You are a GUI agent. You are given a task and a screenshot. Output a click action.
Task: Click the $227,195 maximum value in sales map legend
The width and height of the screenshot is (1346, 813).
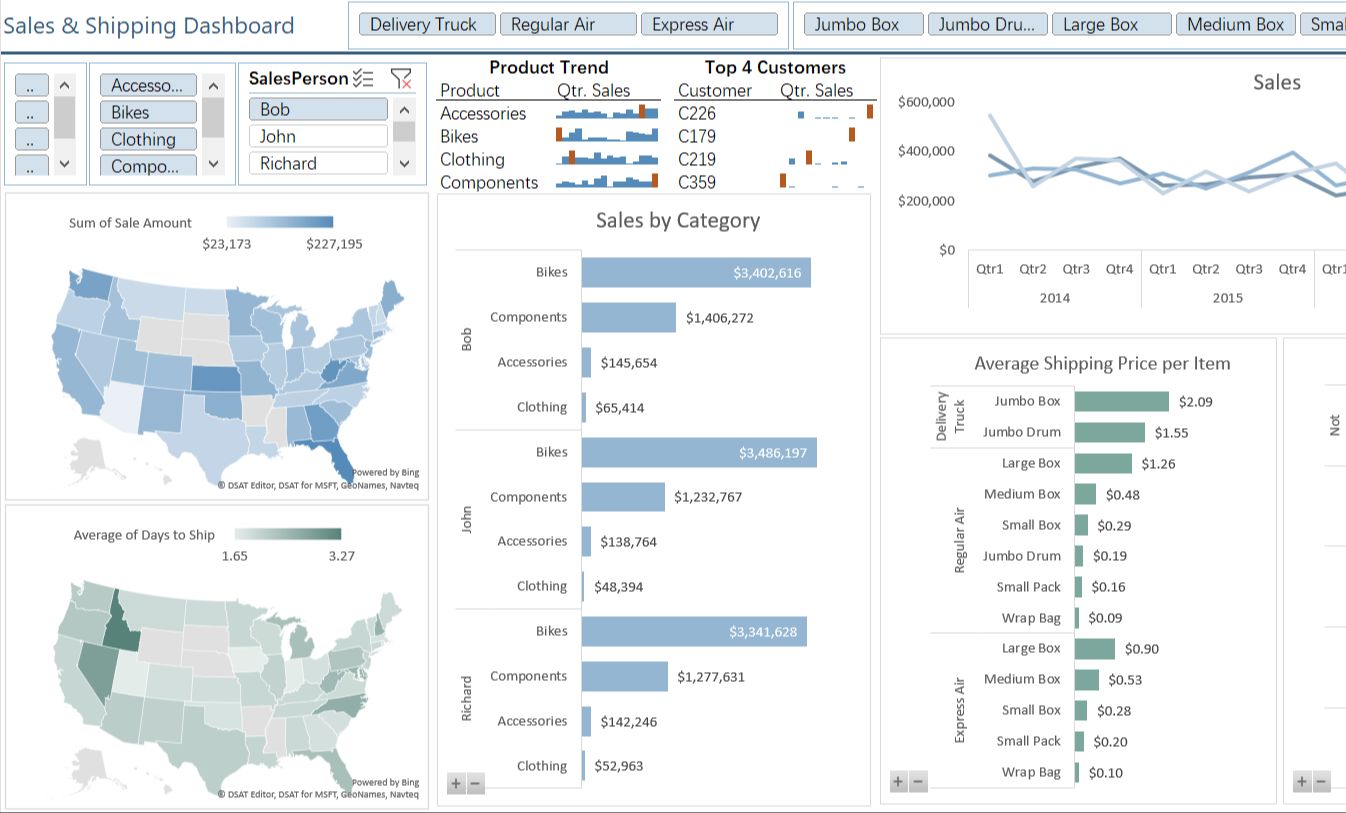[334, 243]
